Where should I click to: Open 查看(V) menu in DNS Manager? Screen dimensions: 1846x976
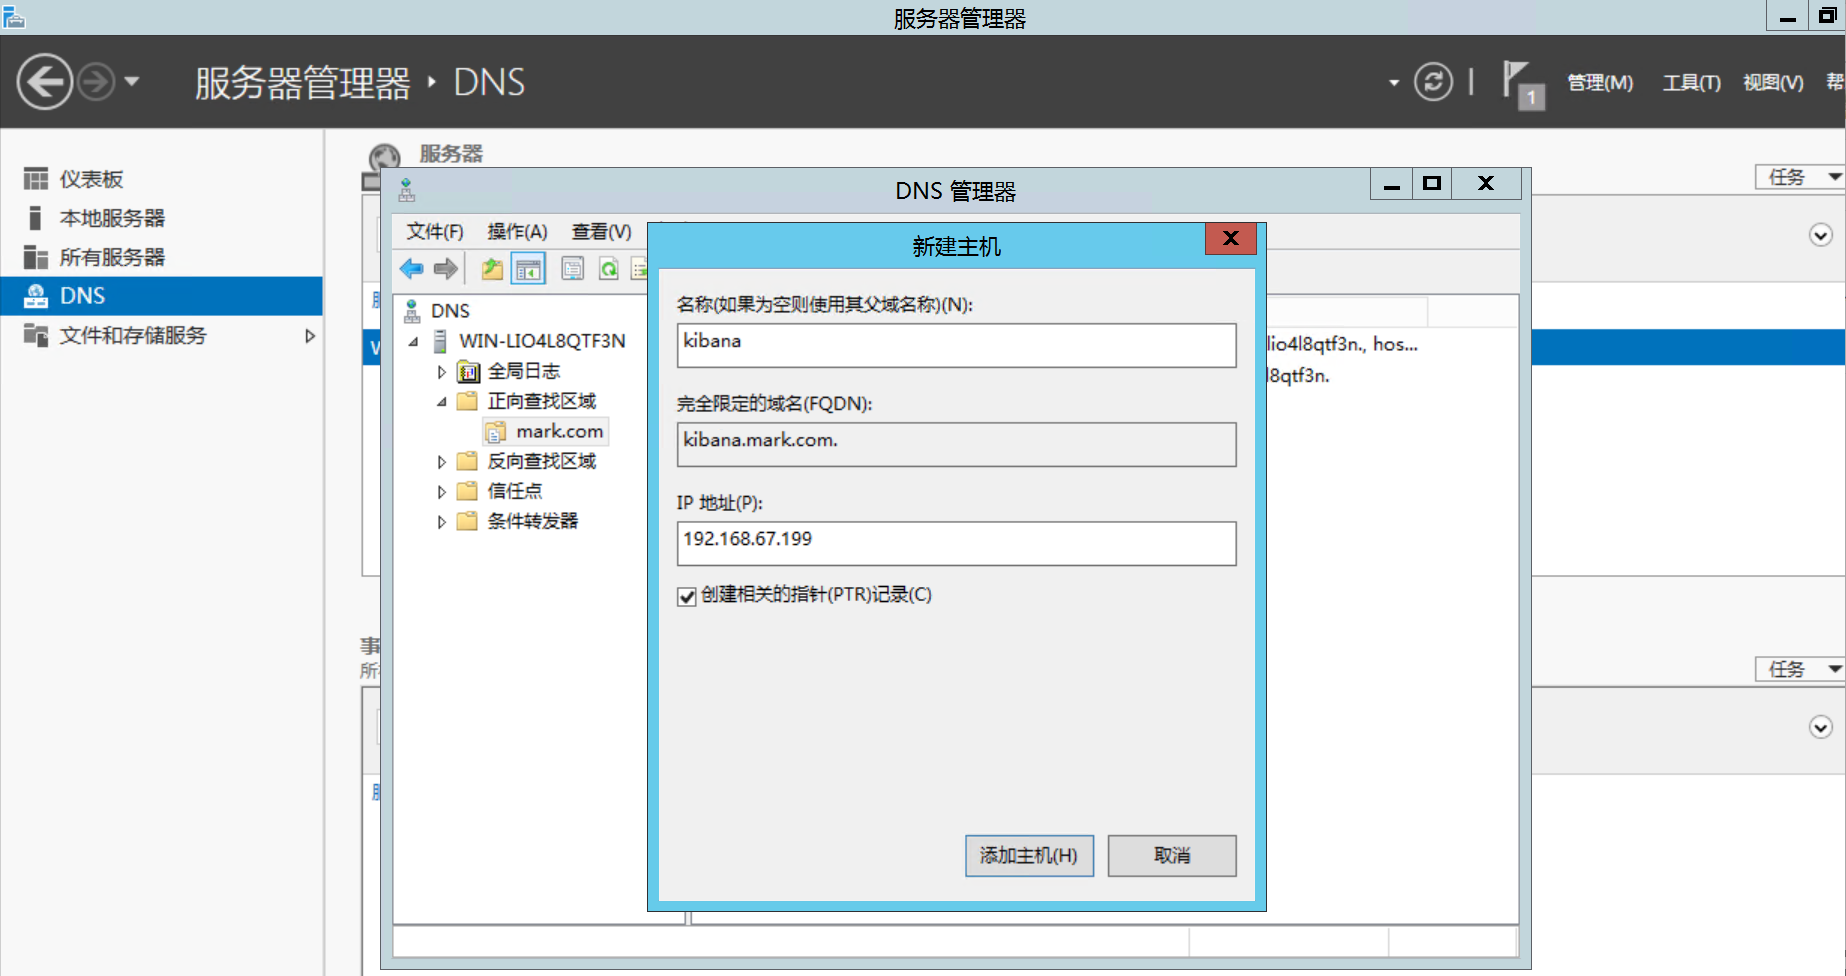[601, 231]
